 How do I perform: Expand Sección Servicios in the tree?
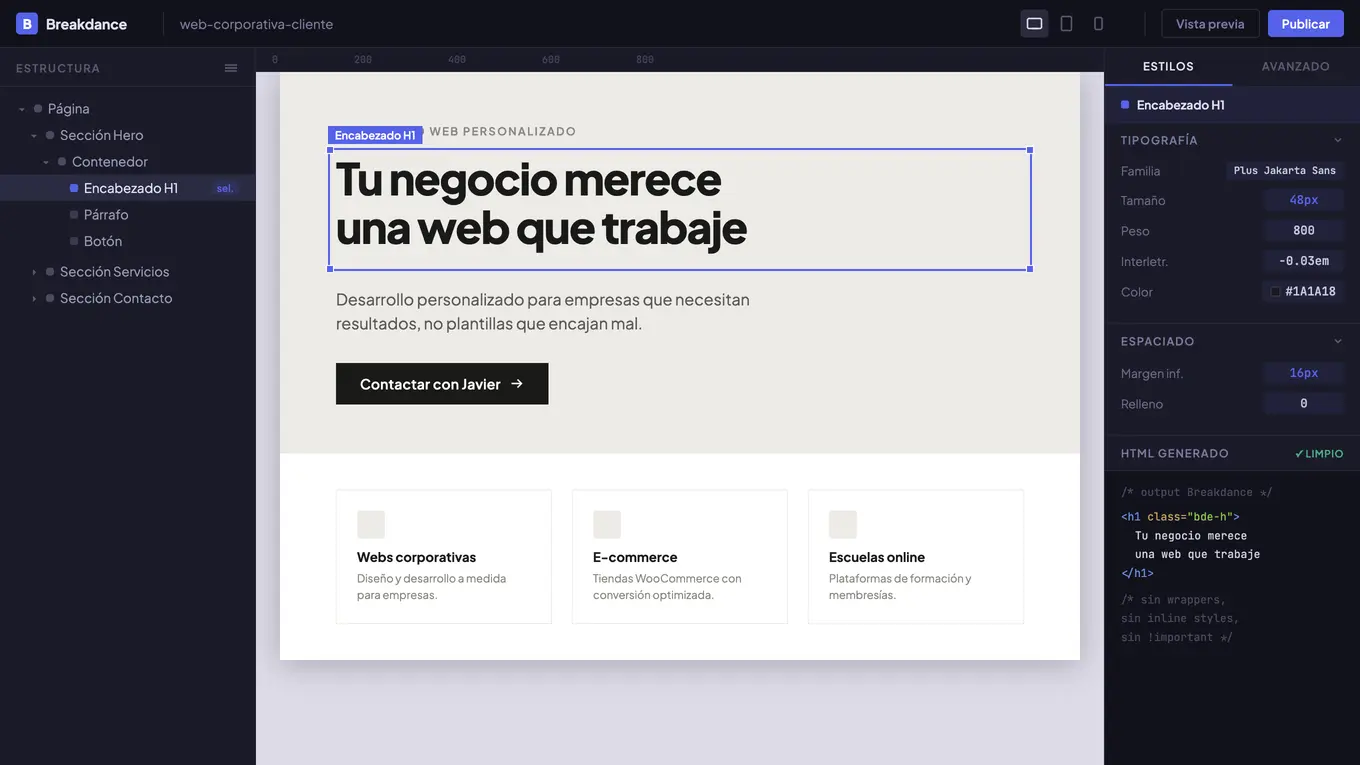(33, 271)
